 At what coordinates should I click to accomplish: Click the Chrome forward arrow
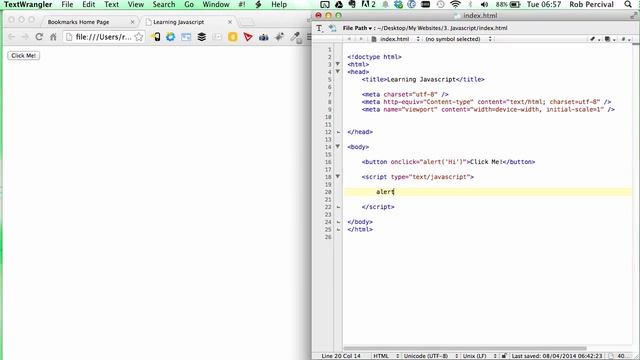(x=25, y=37)
